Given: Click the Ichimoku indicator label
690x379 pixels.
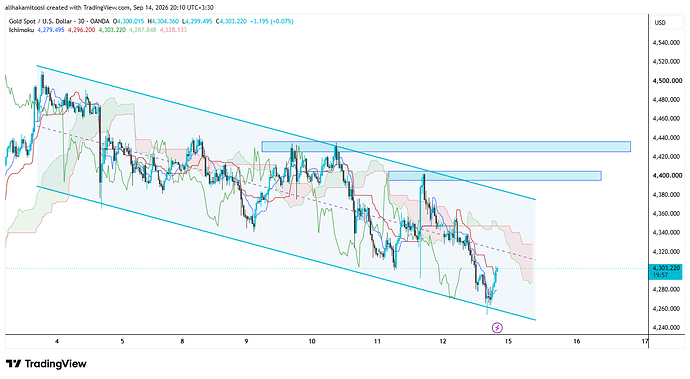Looking at the screenshot, I should coord(22,30).
